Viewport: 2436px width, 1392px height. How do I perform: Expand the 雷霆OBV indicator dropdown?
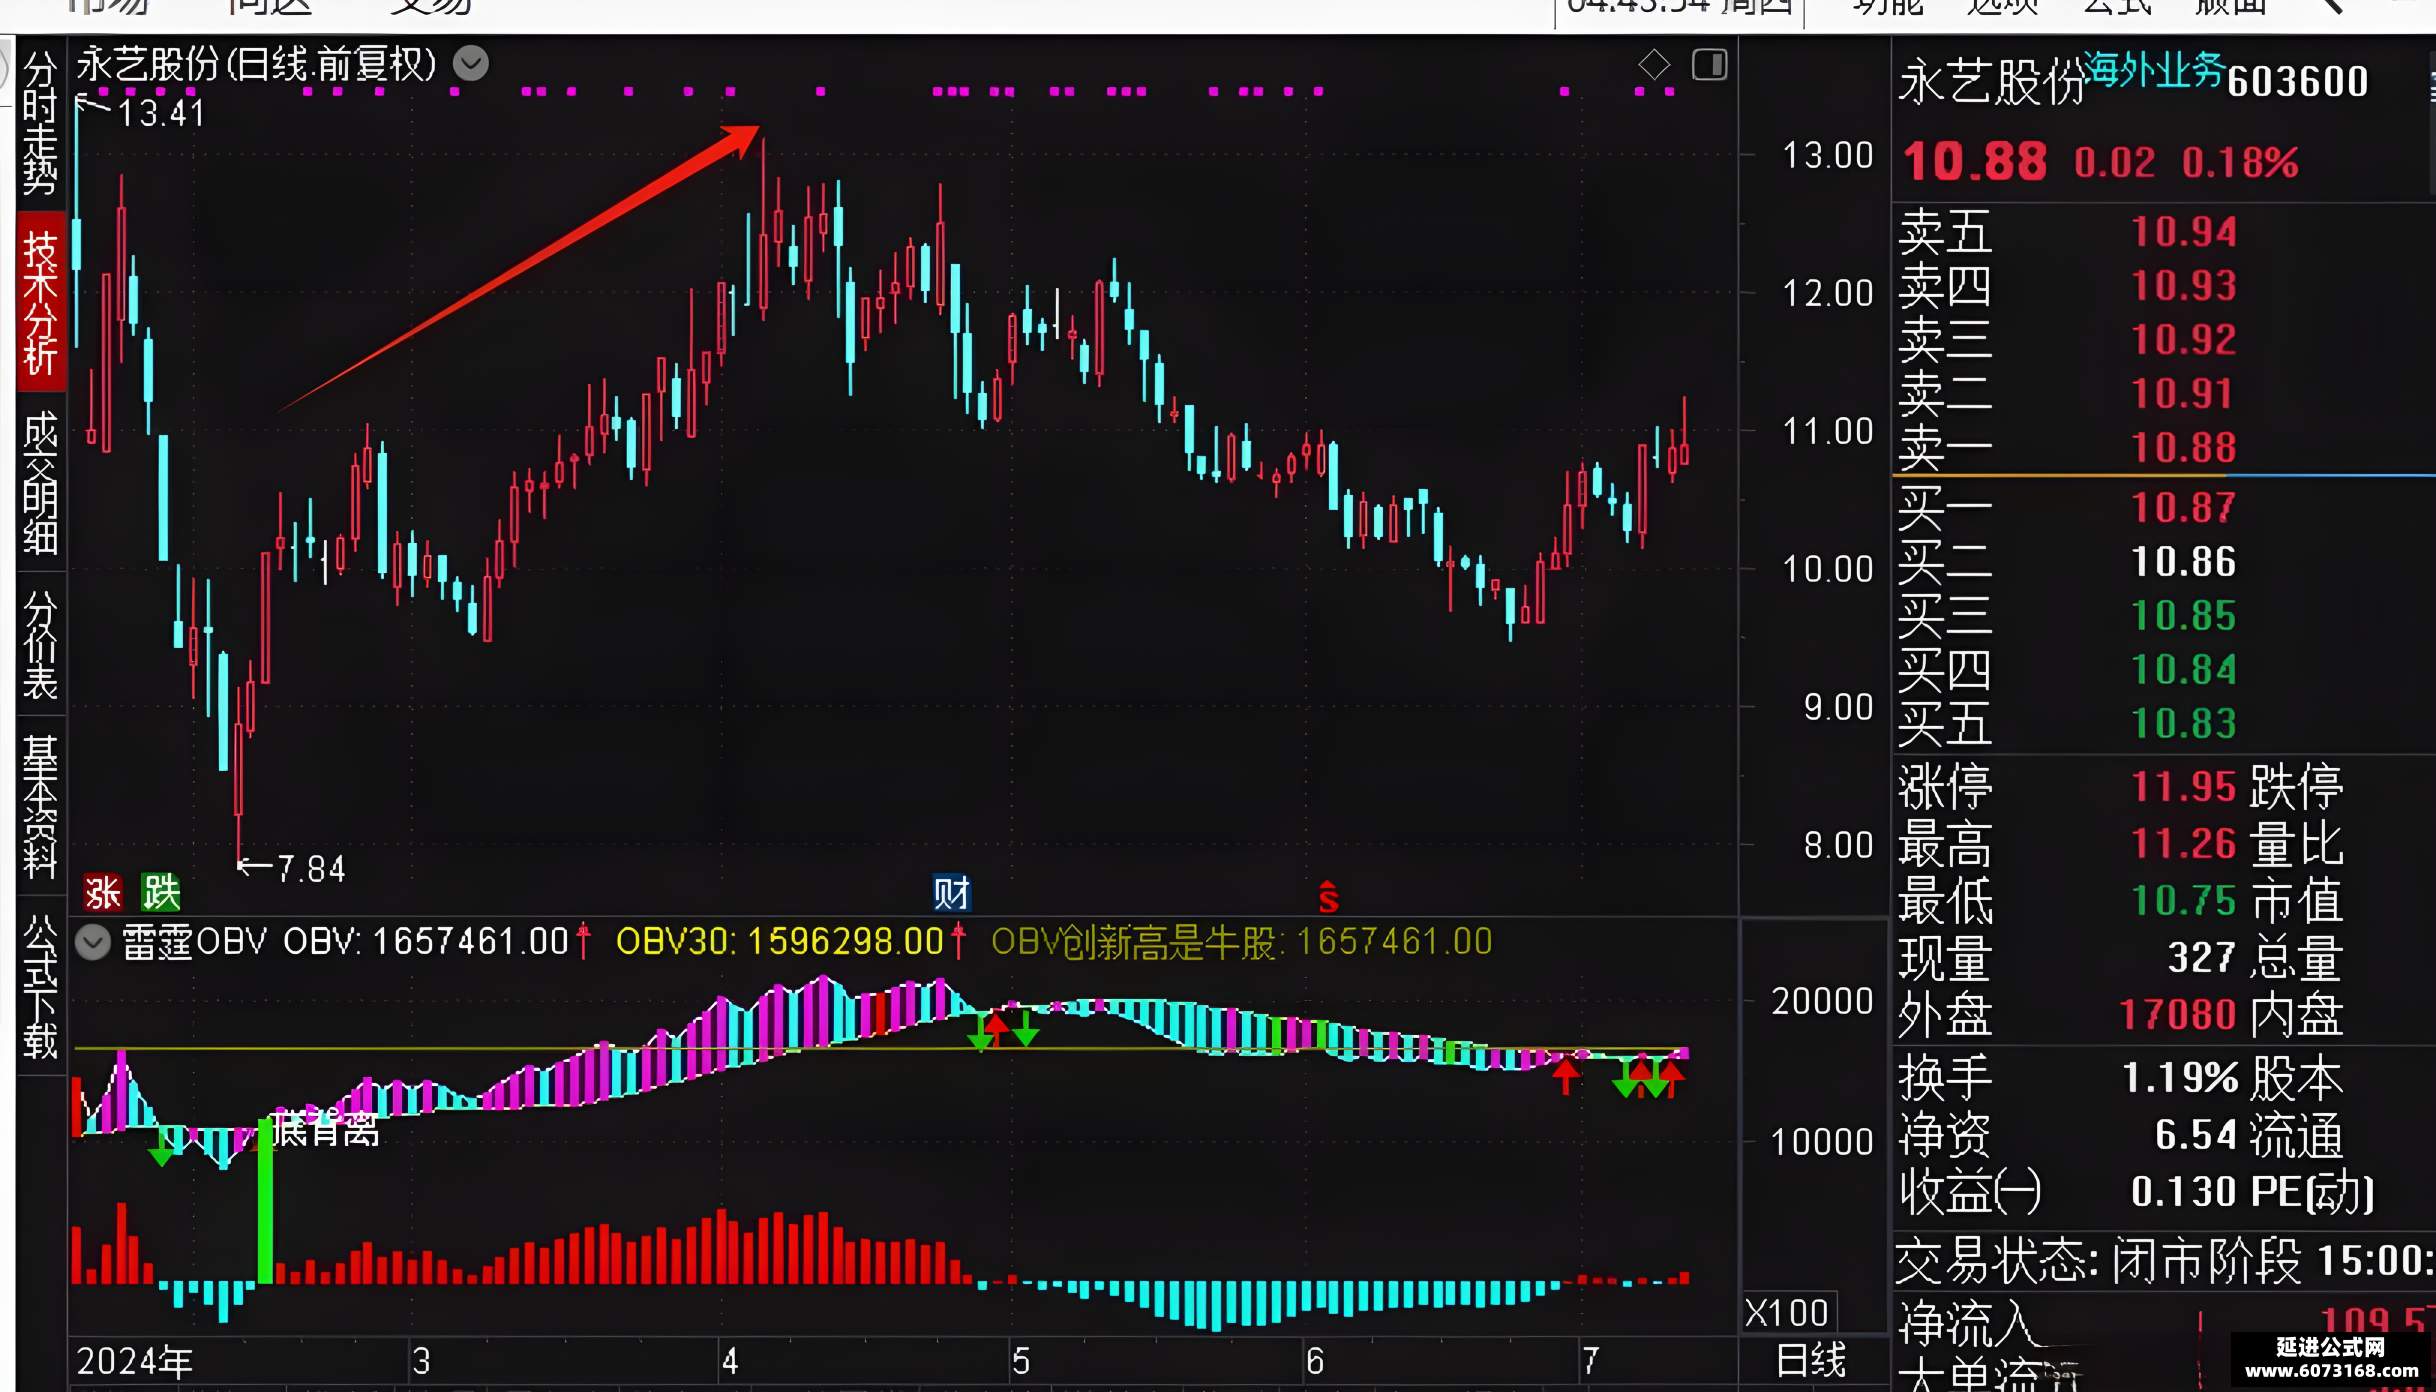[x=93, y=942]
